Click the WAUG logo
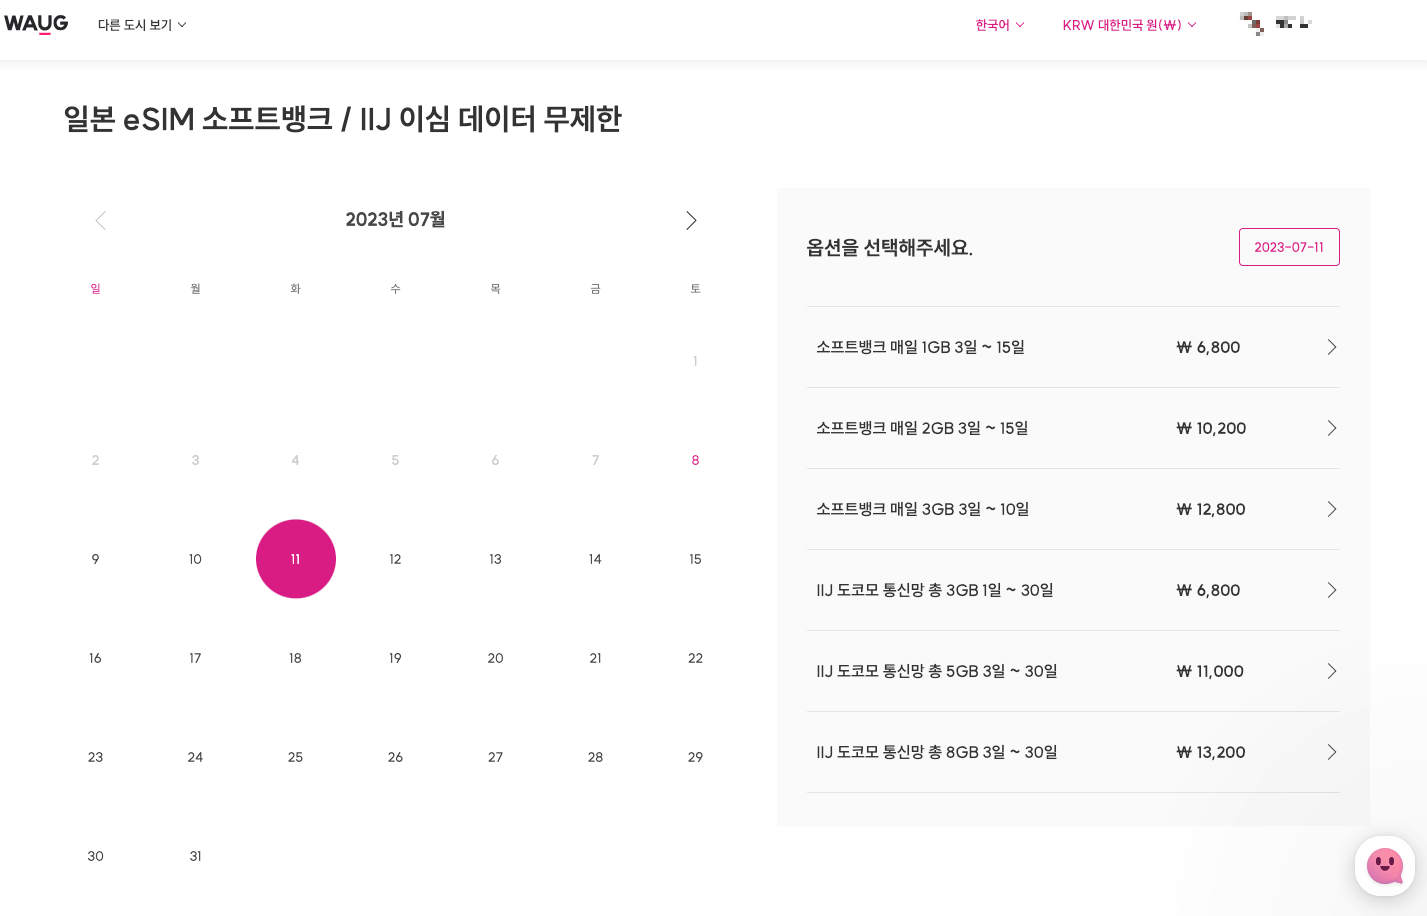 click(x=36, y=24)
